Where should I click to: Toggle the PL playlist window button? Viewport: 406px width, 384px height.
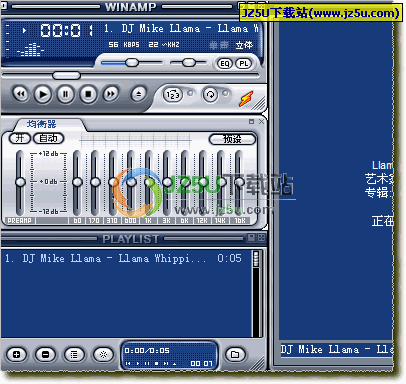tap(244, 64)
